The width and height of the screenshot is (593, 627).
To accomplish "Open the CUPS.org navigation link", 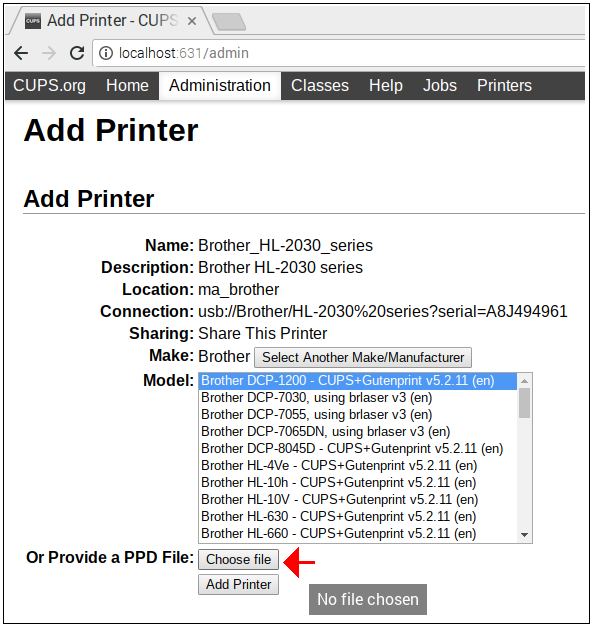I will 49,86.
